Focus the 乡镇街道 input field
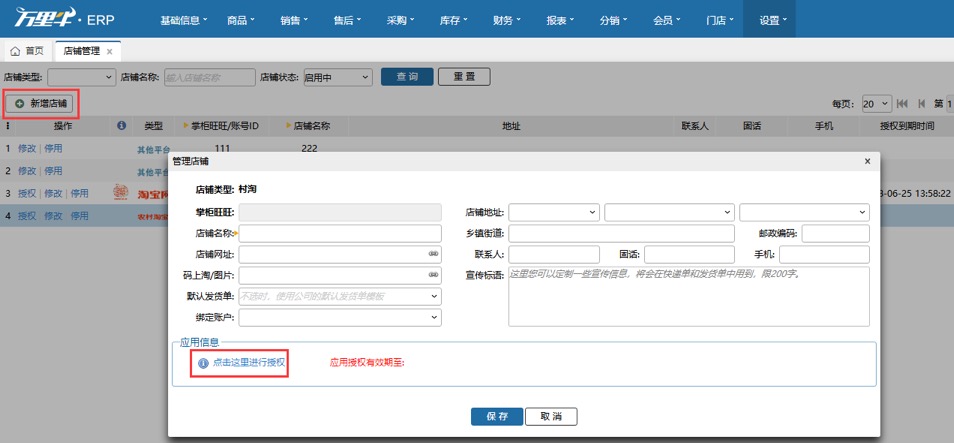This screenshot has width=954, height=443. (x=622, y=233)
